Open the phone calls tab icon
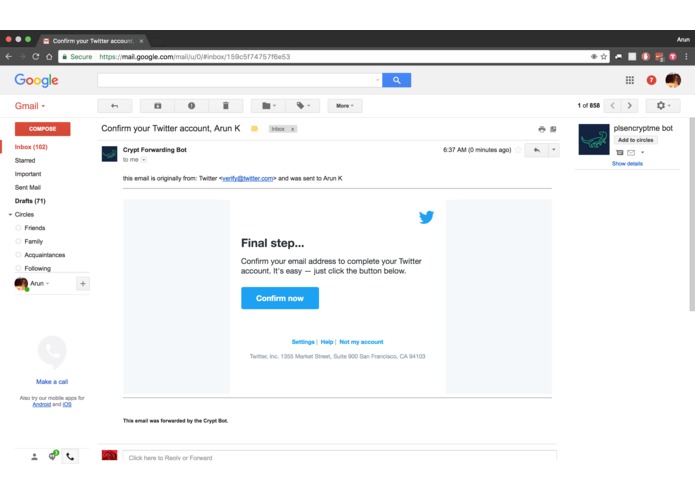This screenshot has width=695, height=494. point(70,456)
